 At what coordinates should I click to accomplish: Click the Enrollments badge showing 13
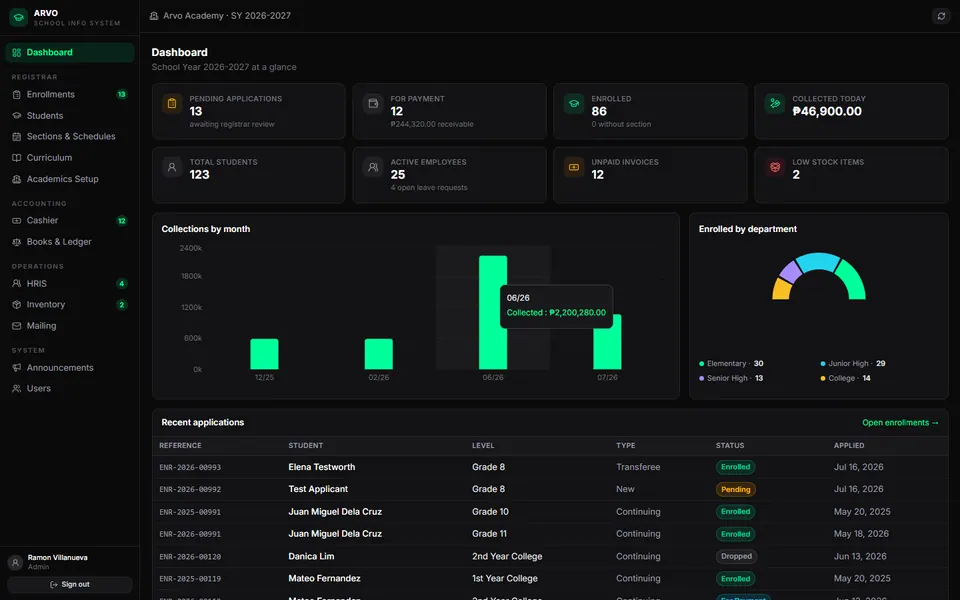(122, 94)
